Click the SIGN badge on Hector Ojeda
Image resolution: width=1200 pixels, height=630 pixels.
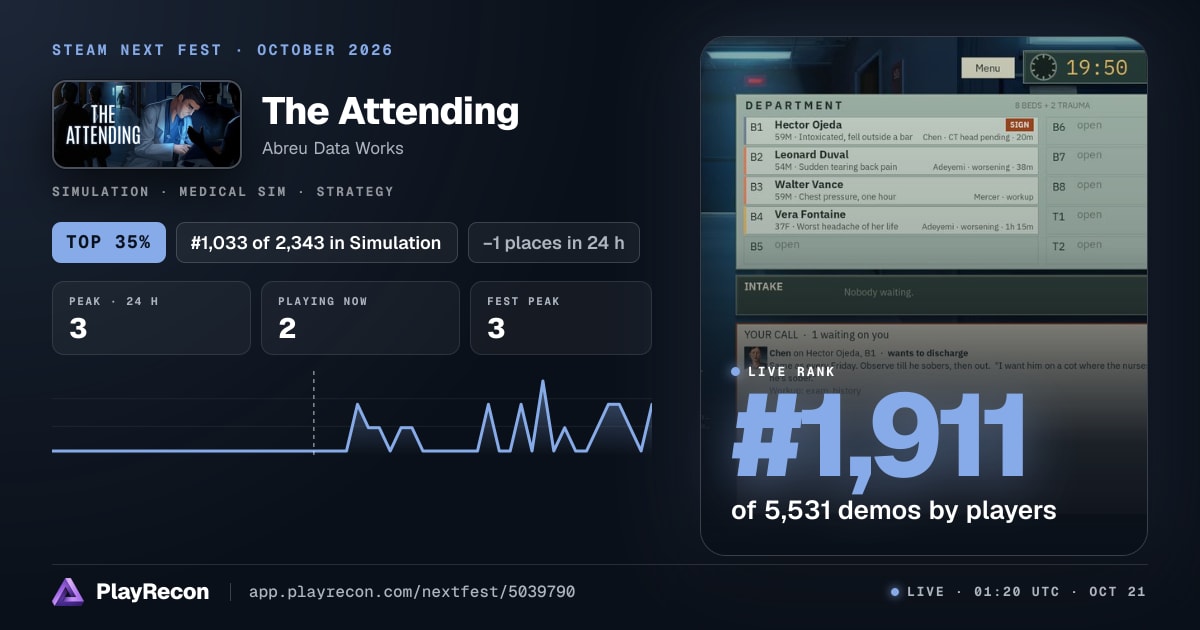1019,125
